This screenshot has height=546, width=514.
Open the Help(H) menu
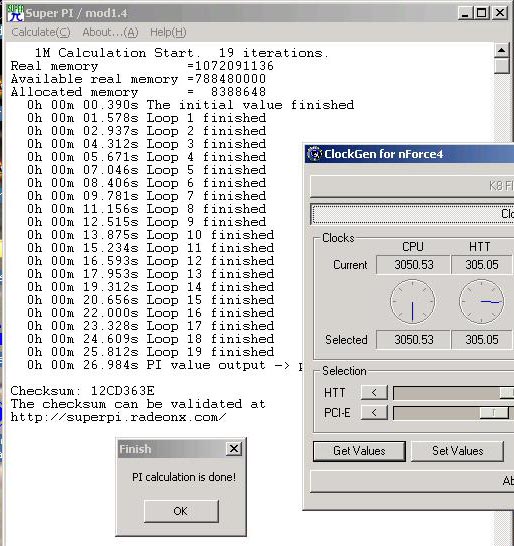[x=168, y=32]
